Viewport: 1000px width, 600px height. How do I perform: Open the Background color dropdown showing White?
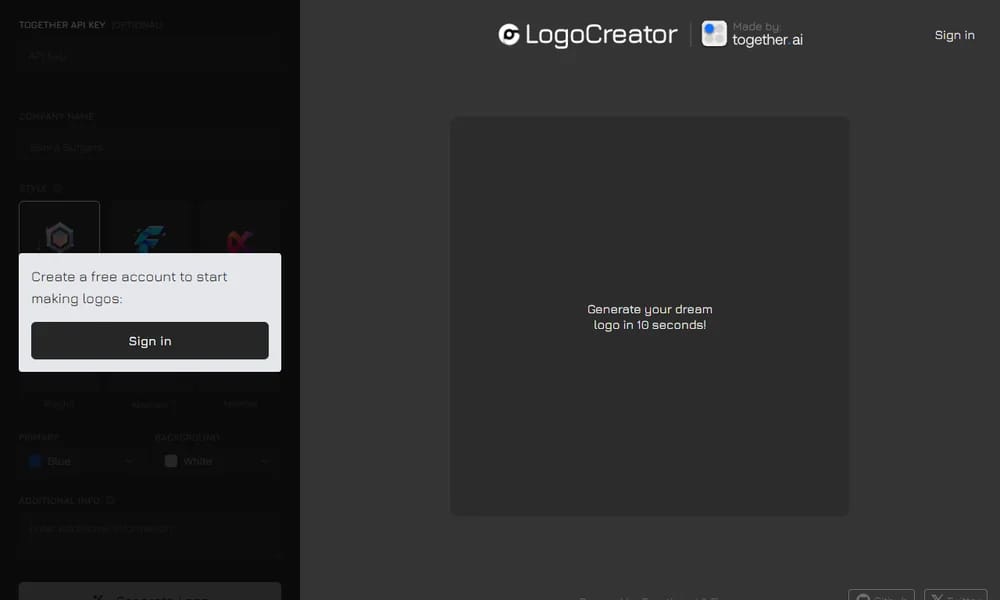pyautogui.click(x=217, y=461)
